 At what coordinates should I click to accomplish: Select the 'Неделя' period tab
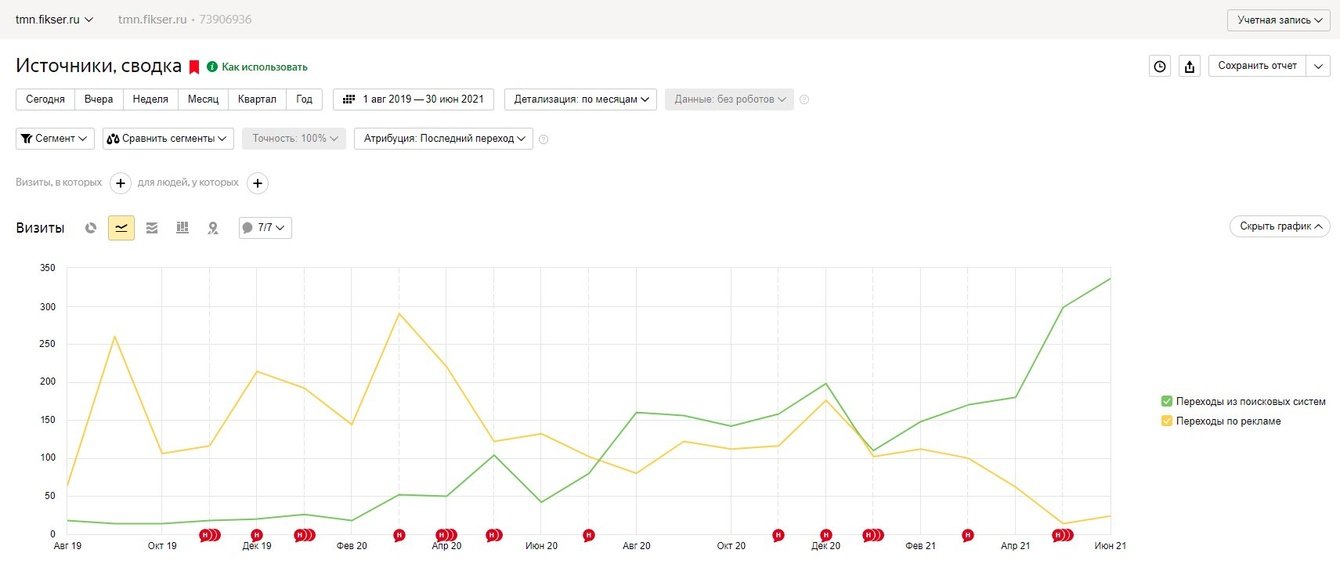[x=150, y=99]
